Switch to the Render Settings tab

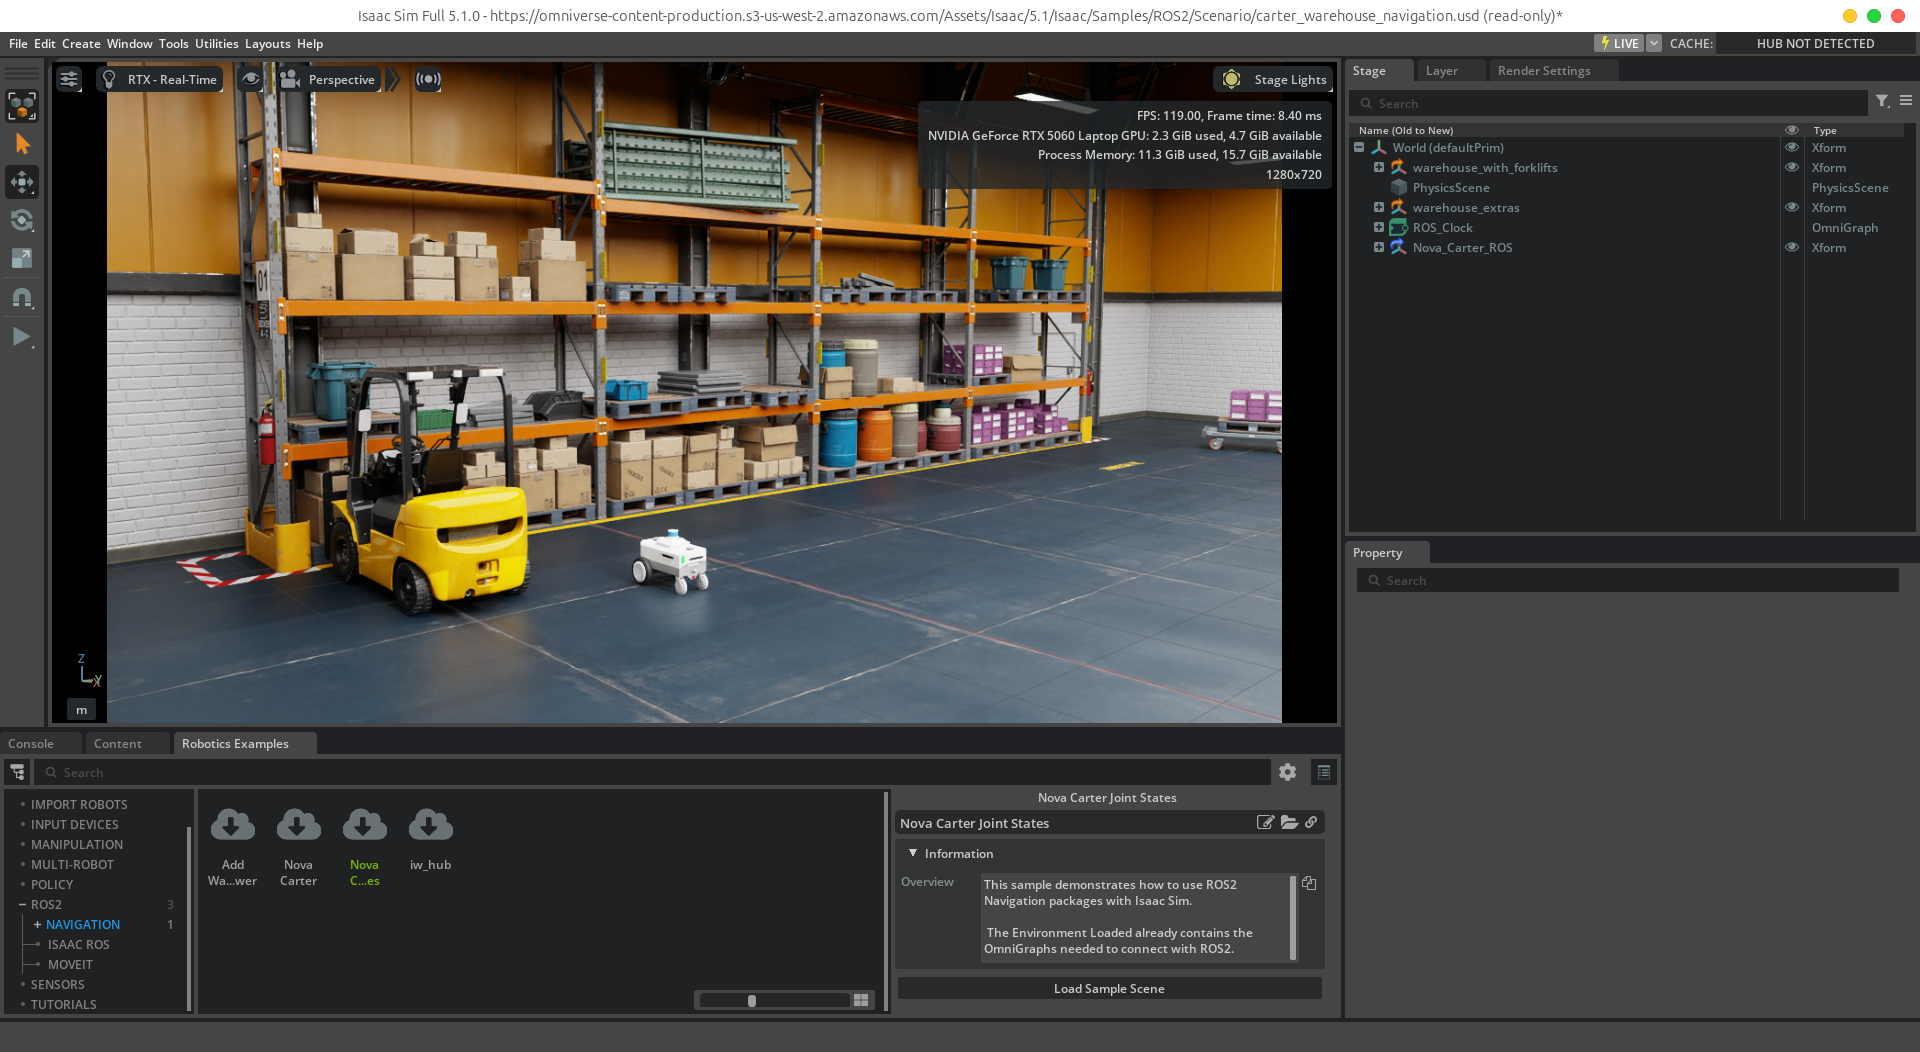pyautogui.click(x=1543, y=70)
